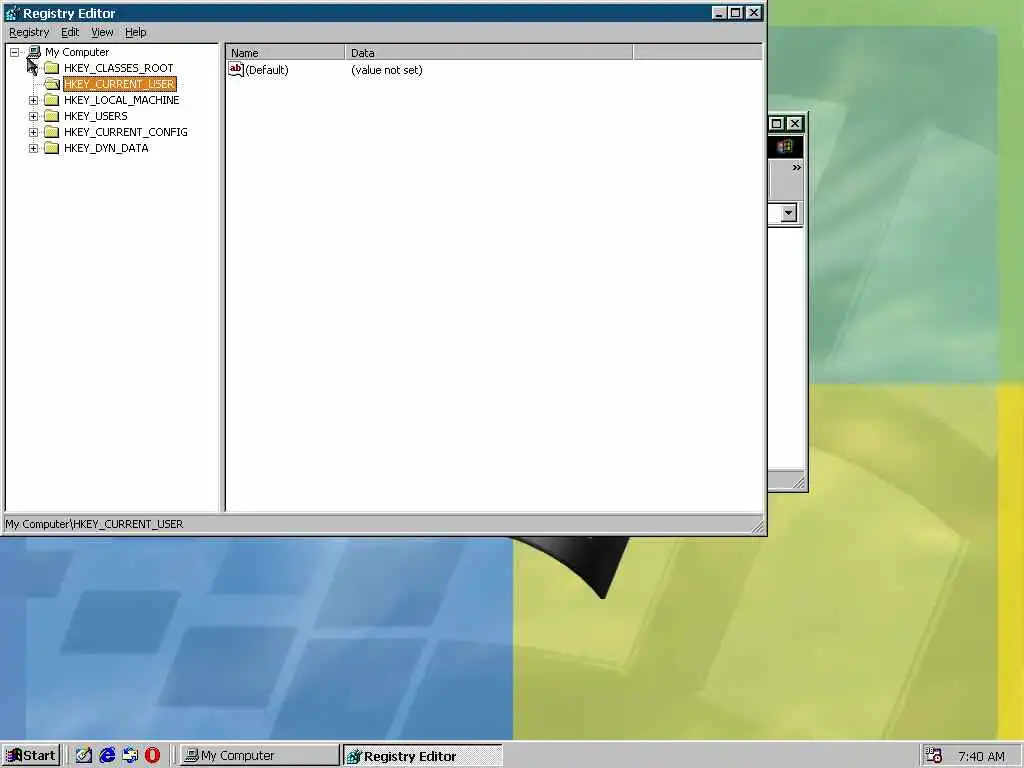1024x768 pixels.
Task: Open the View menu
Action: (102, 32)
